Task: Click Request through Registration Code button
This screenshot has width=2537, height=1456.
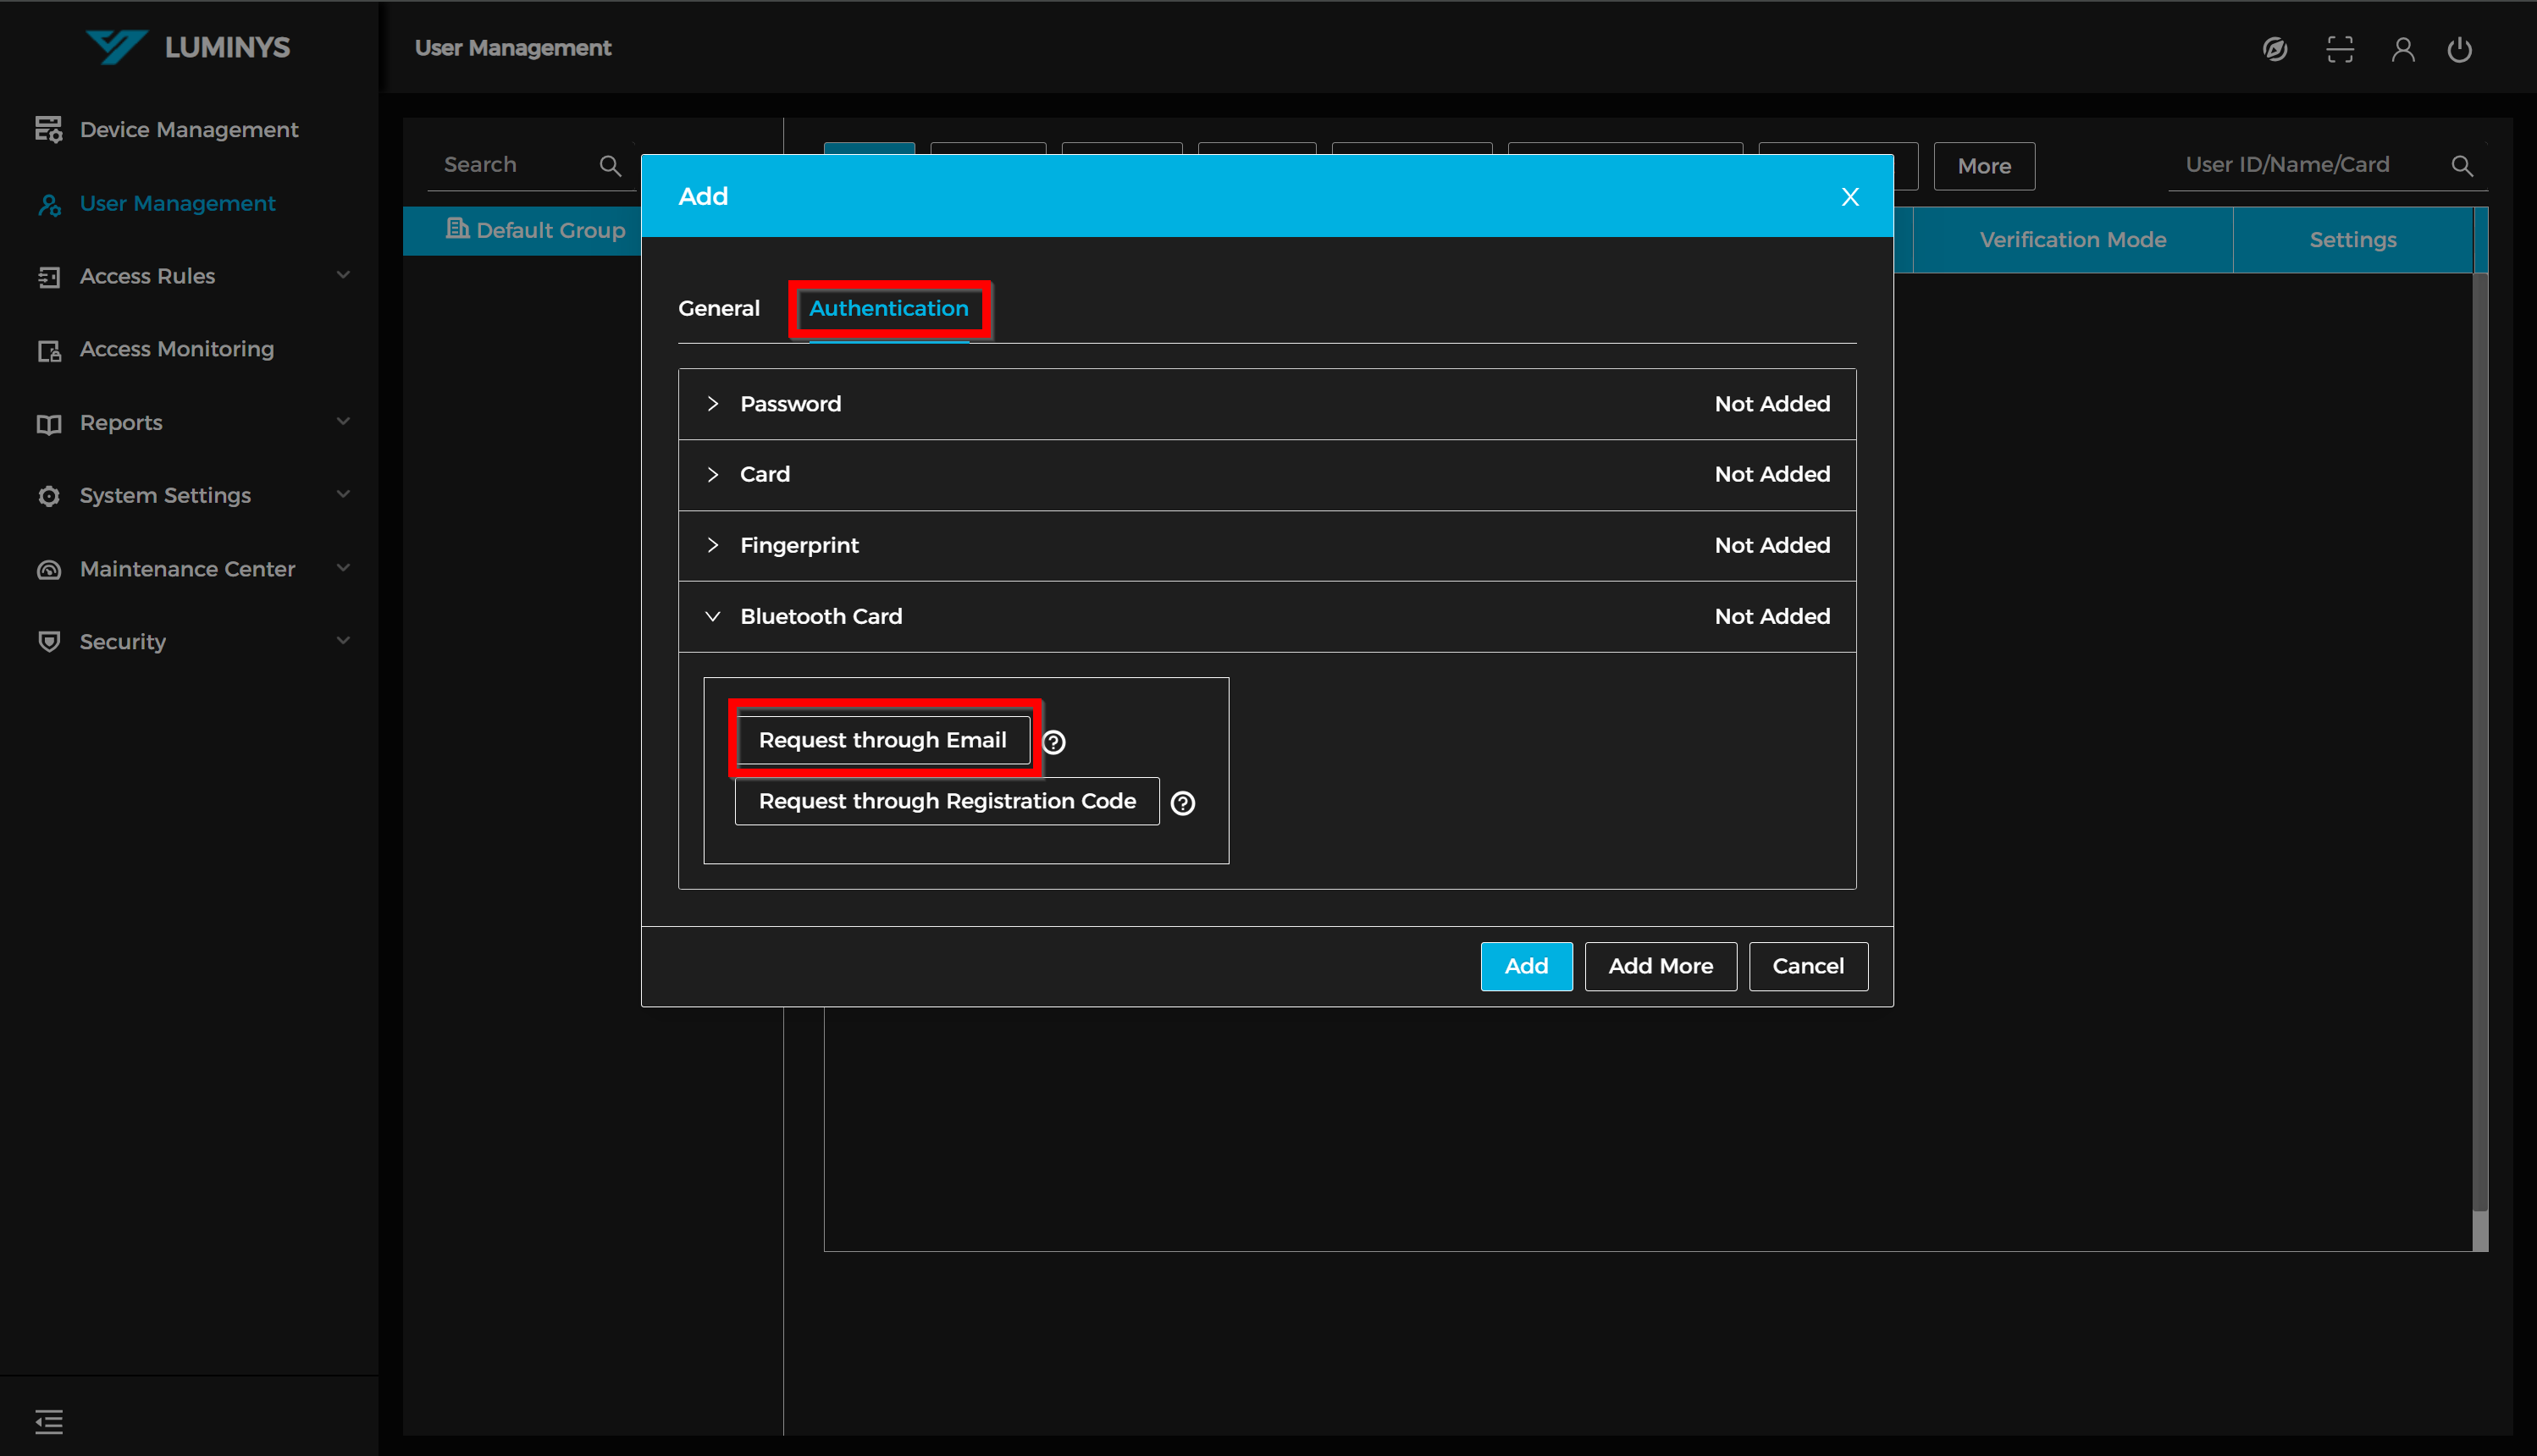Action: [x=946, y=801]
